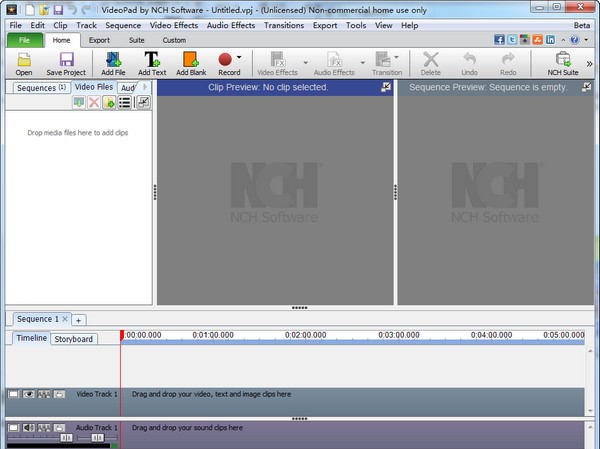Mute Audio Track 1 speaker icon
Screen dimensions: 600x449
(28, 428)
